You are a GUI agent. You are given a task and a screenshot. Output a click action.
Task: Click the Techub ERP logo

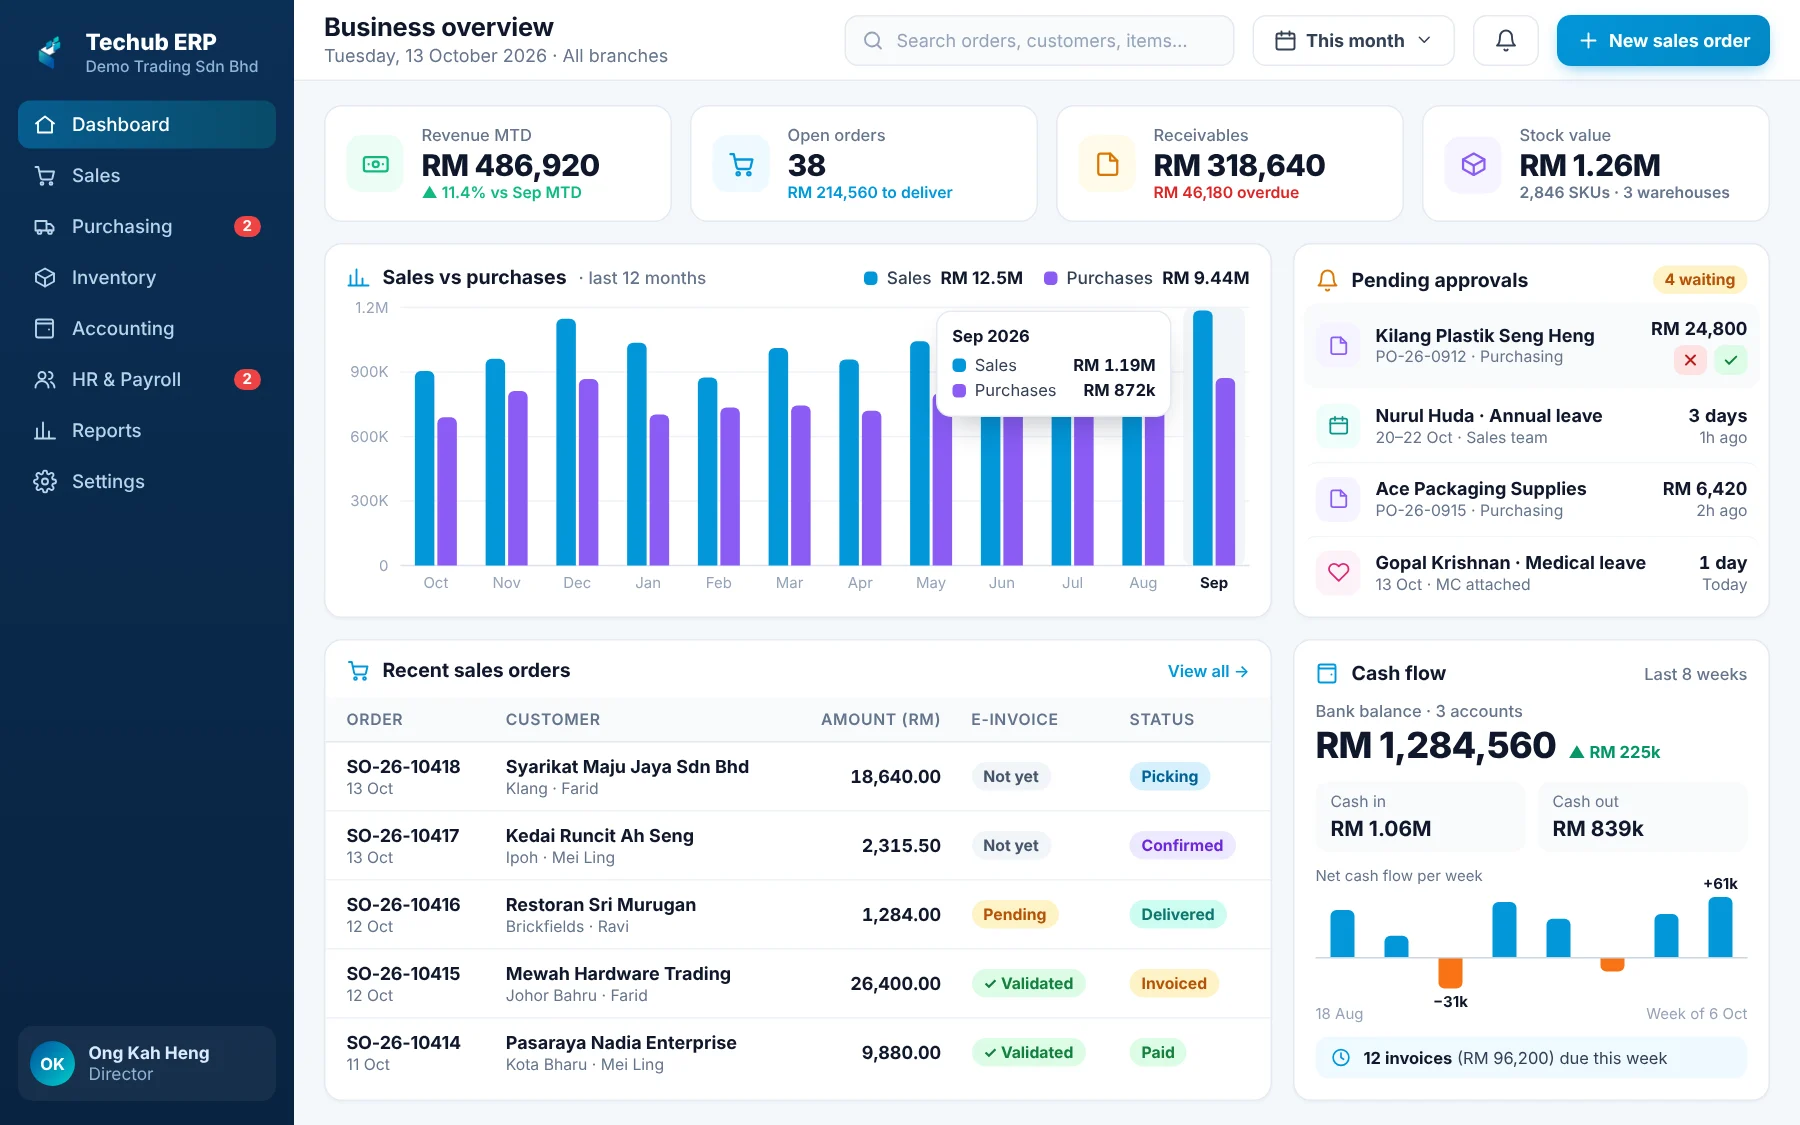click(x=50, y=52)
